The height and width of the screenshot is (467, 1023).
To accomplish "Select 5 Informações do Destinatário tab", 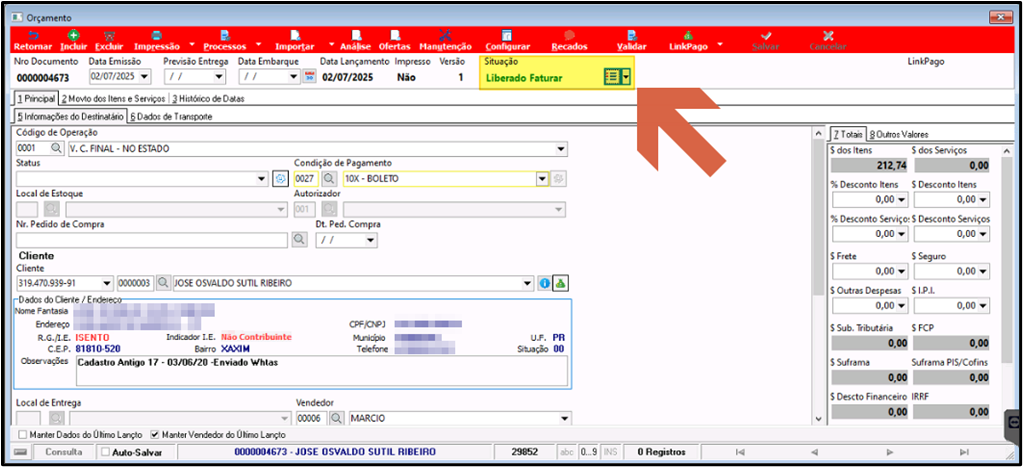I will coord(70,116).
